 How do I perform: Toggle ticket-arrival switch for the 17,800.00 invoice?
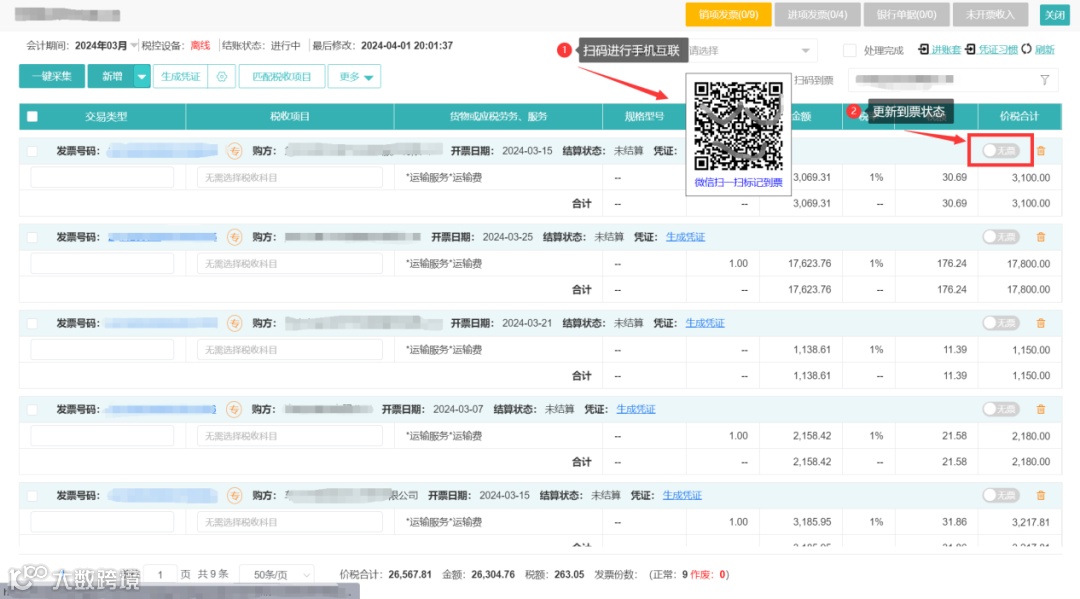click(x=1001, y=237)
